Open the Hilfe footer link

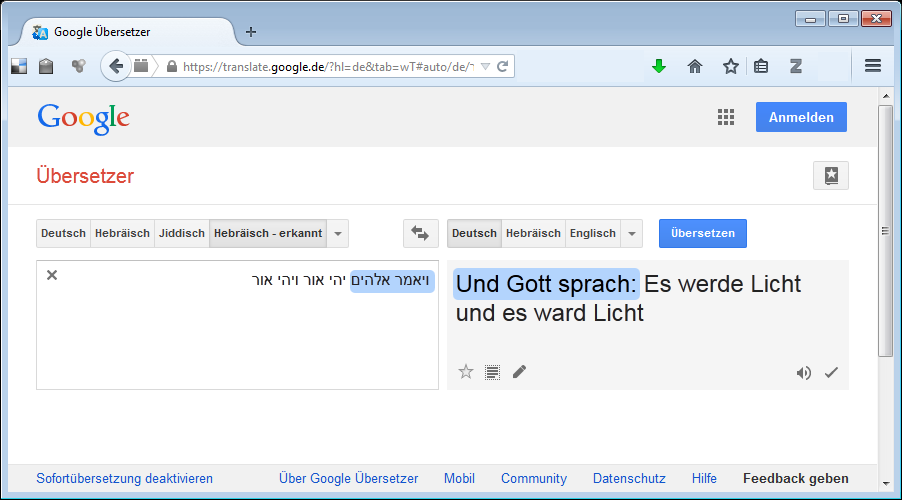[x=704, y=478]
